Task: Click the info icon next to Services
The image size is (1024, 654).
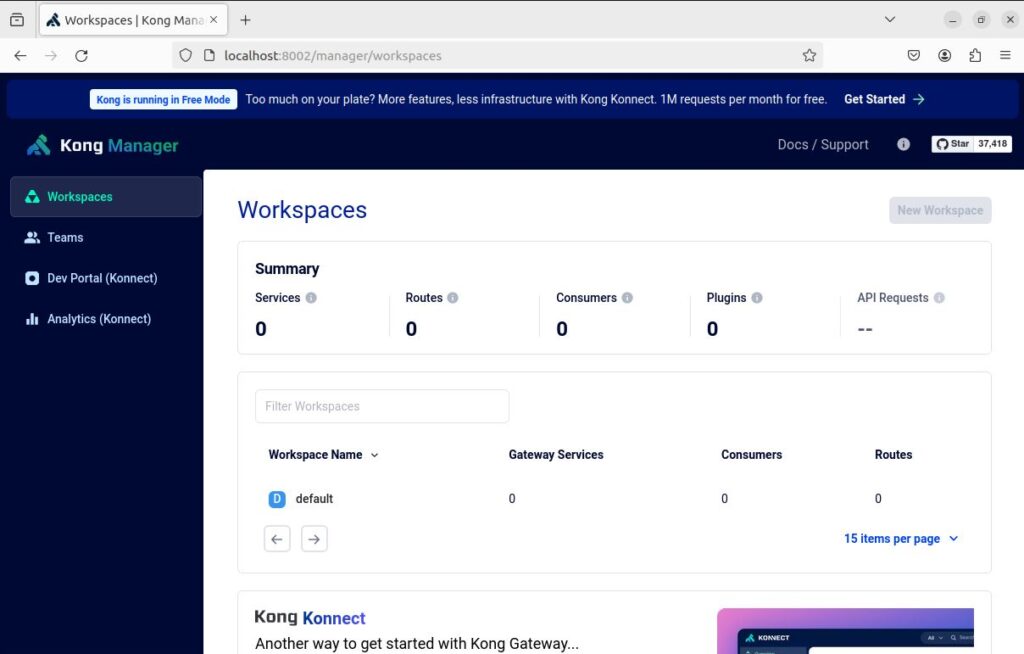Action: tap(311, 298)
